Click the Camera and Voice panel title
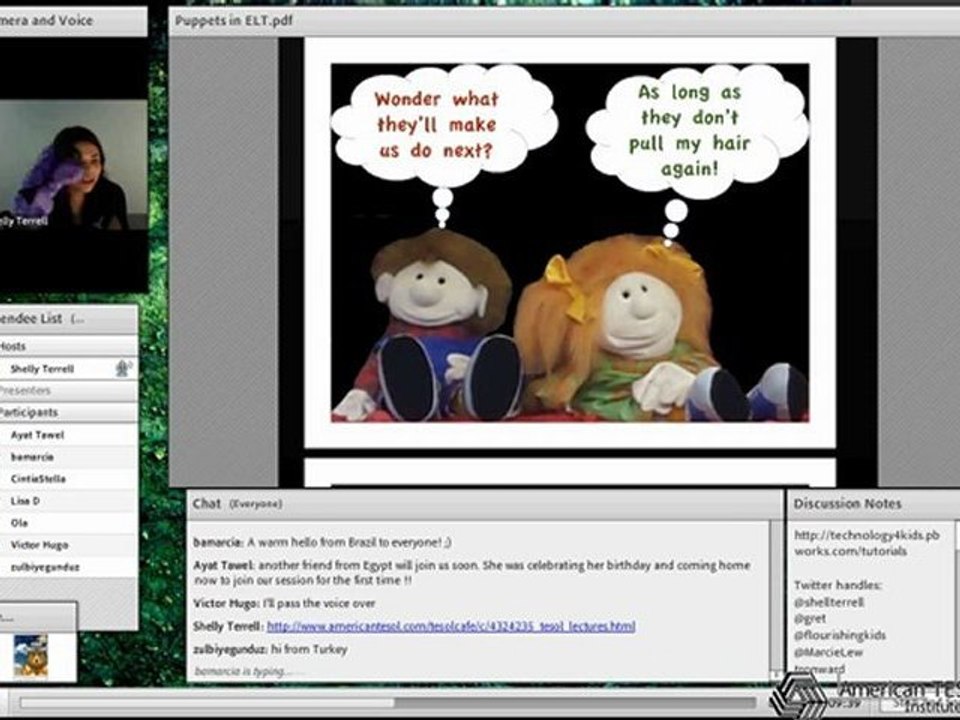 47,20
